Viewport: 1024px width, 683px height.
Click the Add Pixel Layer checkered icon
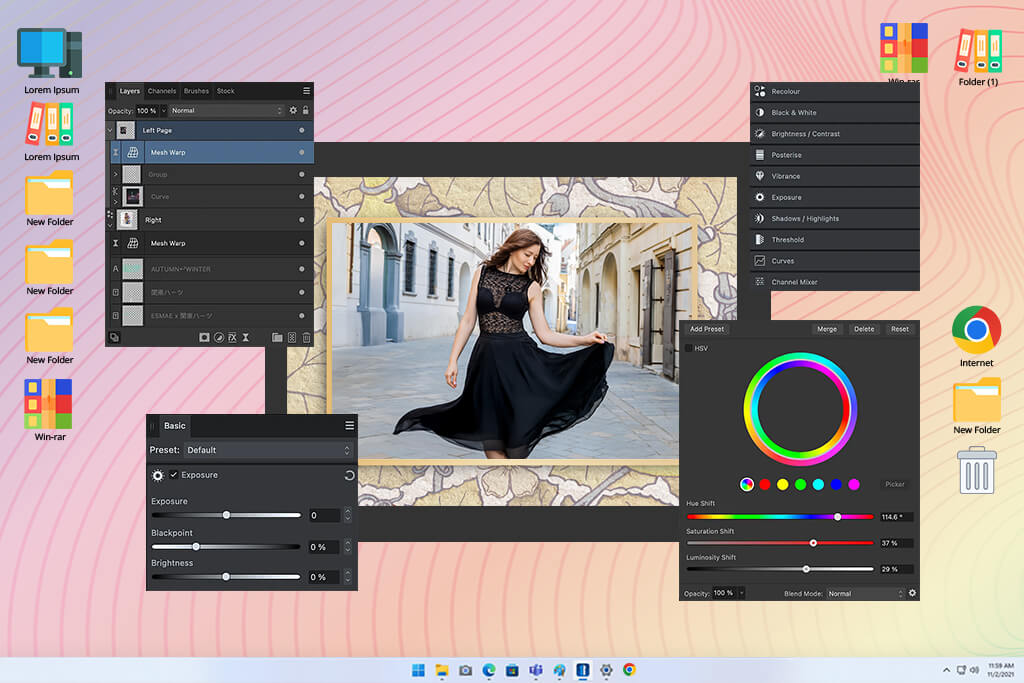coord(292,338)
